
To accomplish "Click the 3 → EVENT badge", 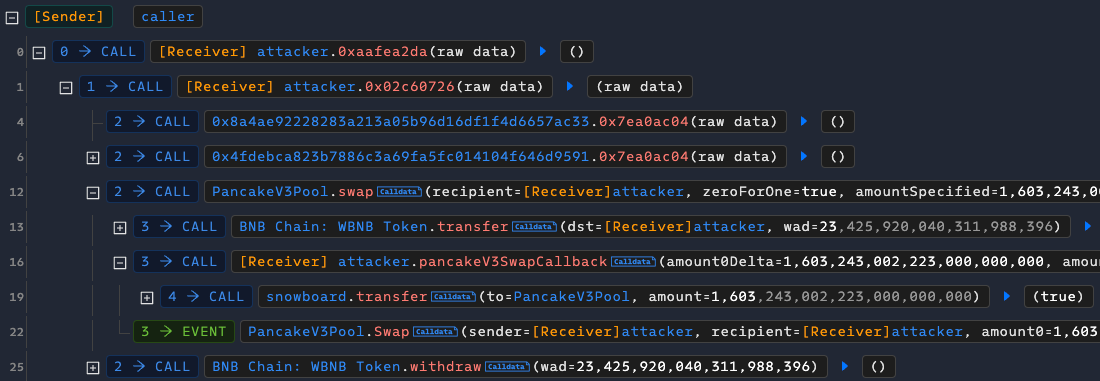I will click(x=184, y=332).
